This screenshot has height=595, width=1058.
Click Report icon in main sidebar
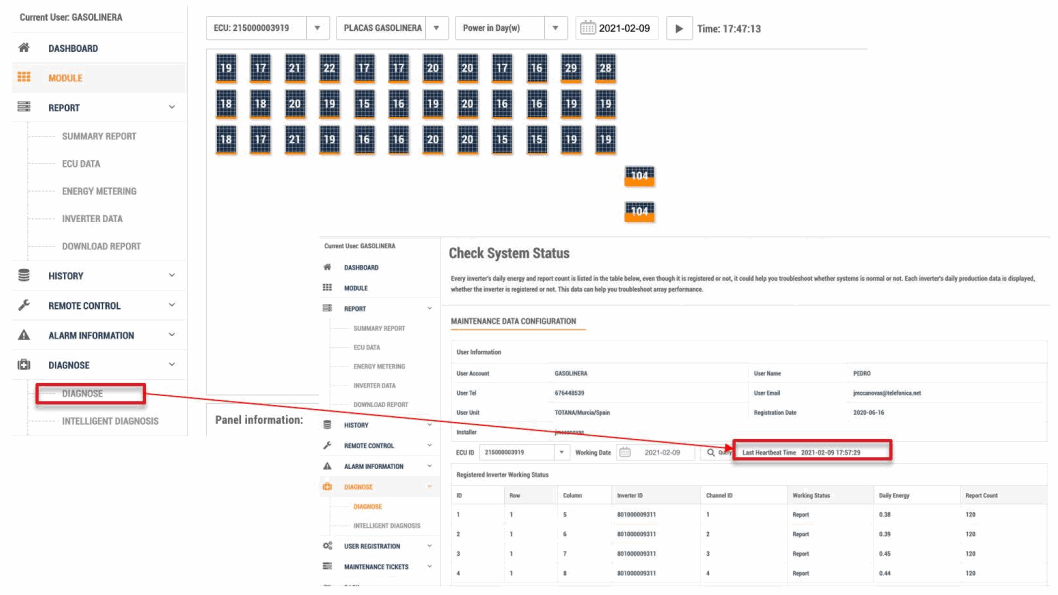(x=24, y=107)
